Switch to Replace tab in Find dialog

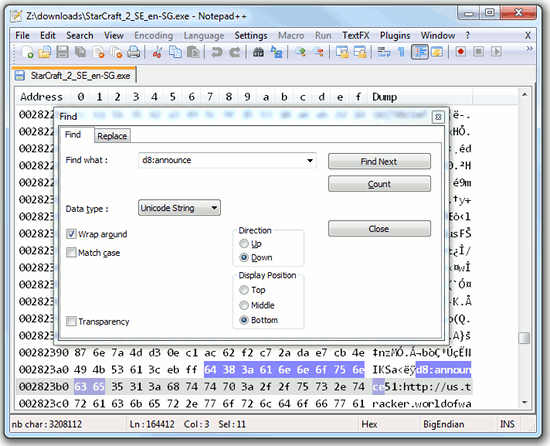112,136
